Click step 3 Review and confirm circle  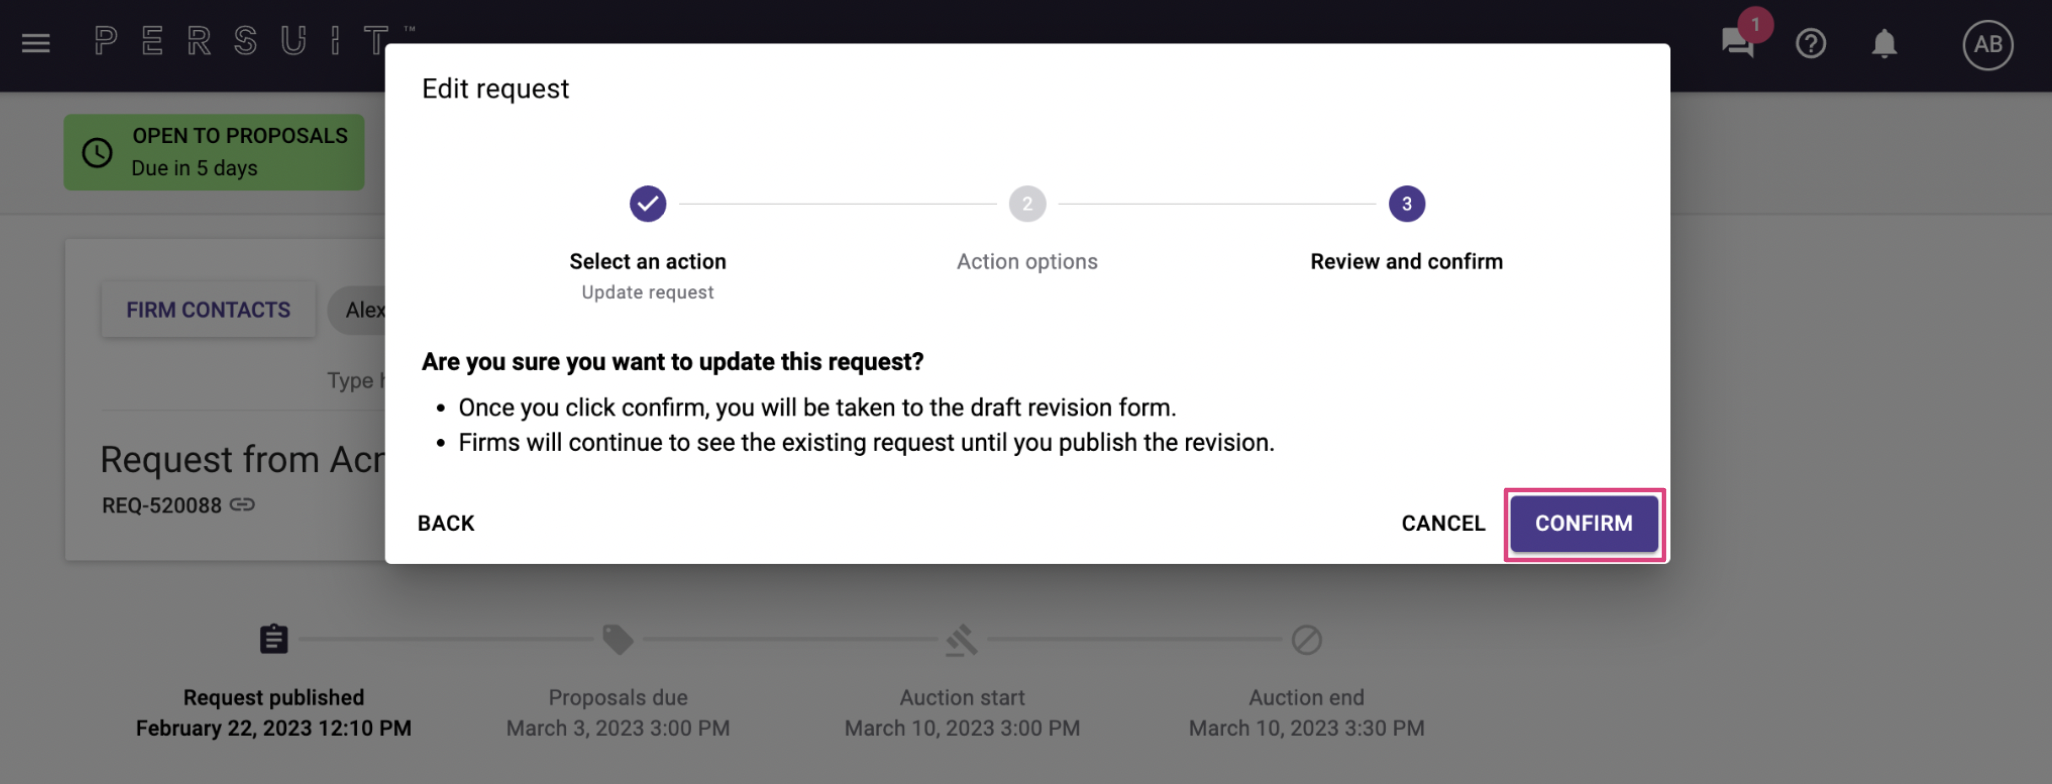[x=1407, y=204]
